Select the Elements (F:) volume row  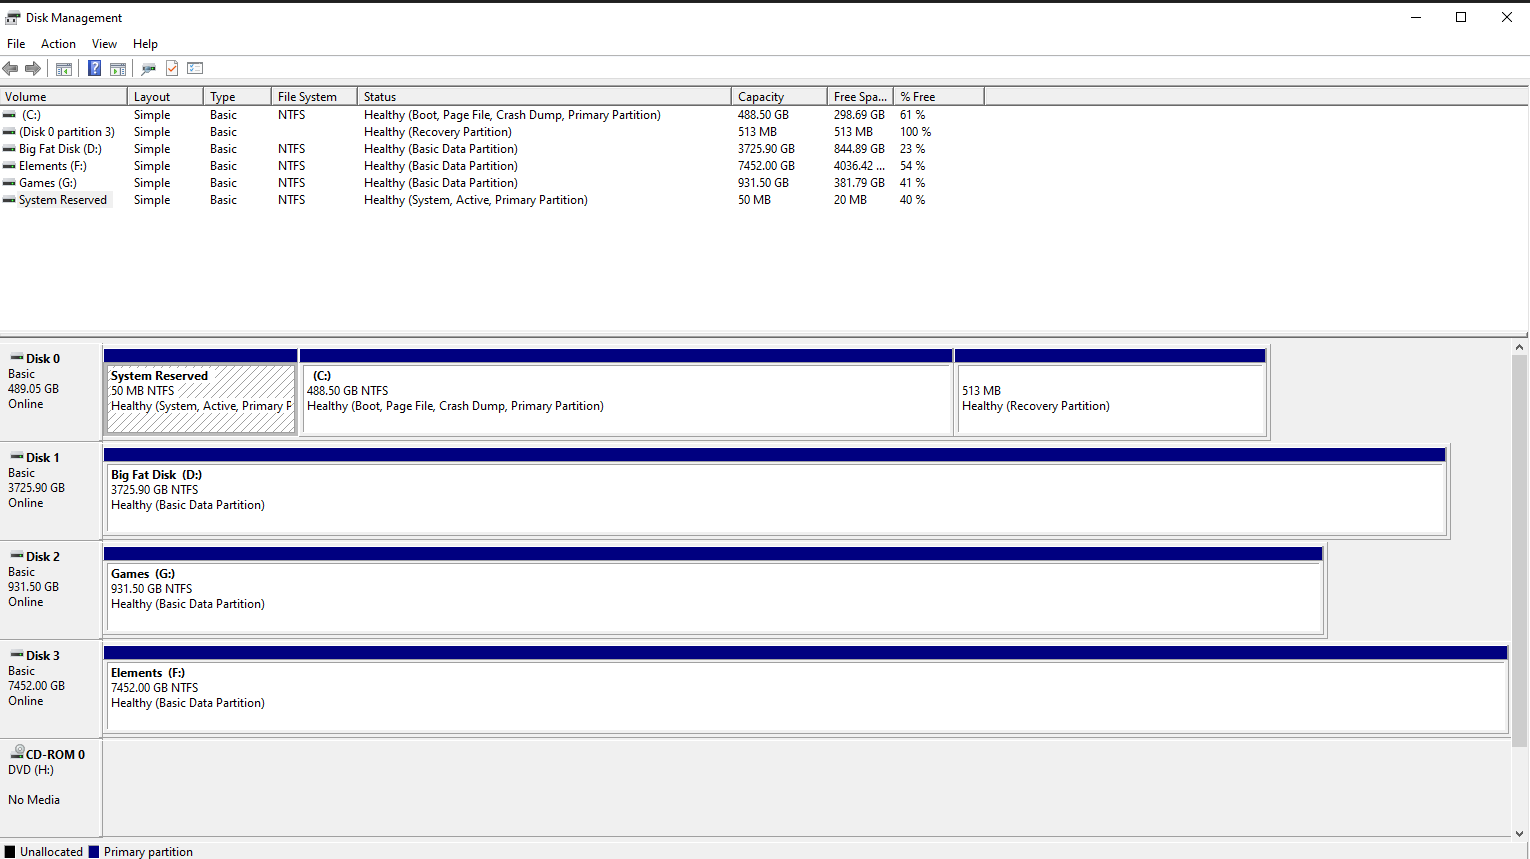[x=492, y=166]
